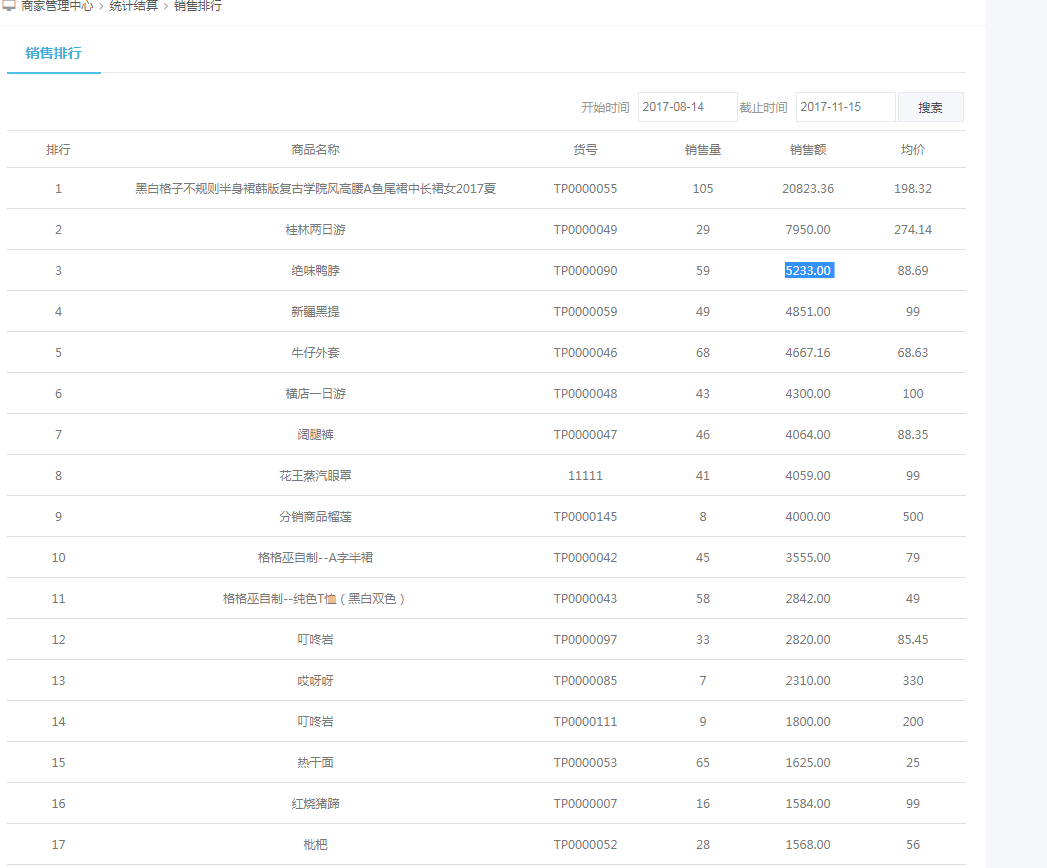Select the 销售排行 tab
The width and height of the screenshot is (1047, 868).
(x=54, y=53)
